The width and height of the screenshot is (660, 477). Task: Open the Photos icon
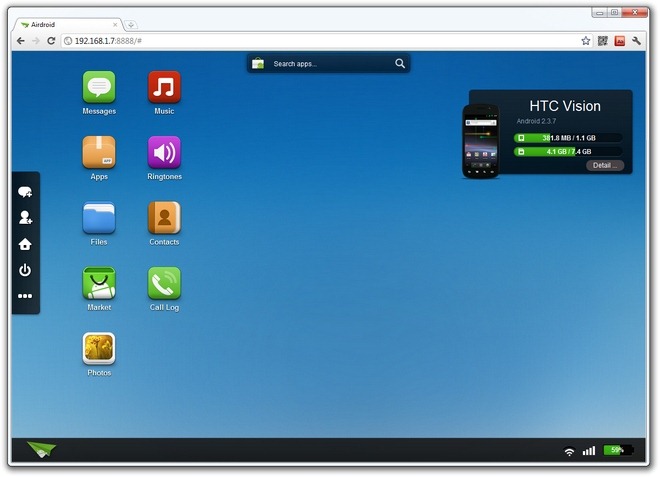[99, 349]
